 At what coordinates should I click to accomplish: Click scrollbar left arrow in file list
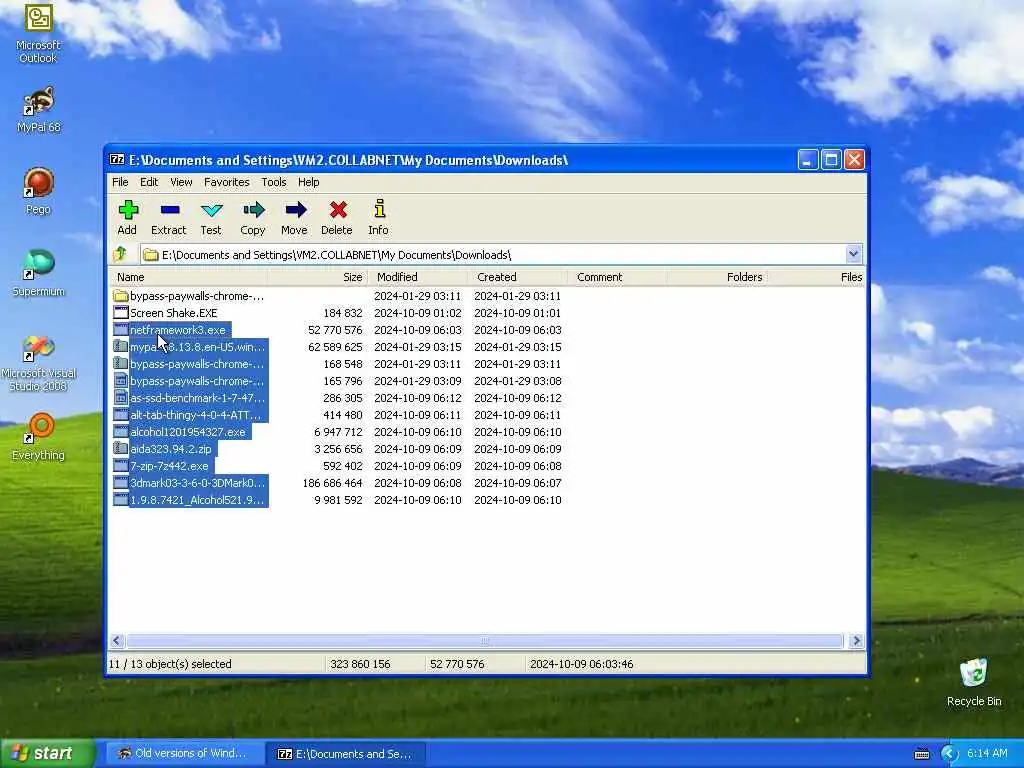pyautogui.click(x=118, y=641)
